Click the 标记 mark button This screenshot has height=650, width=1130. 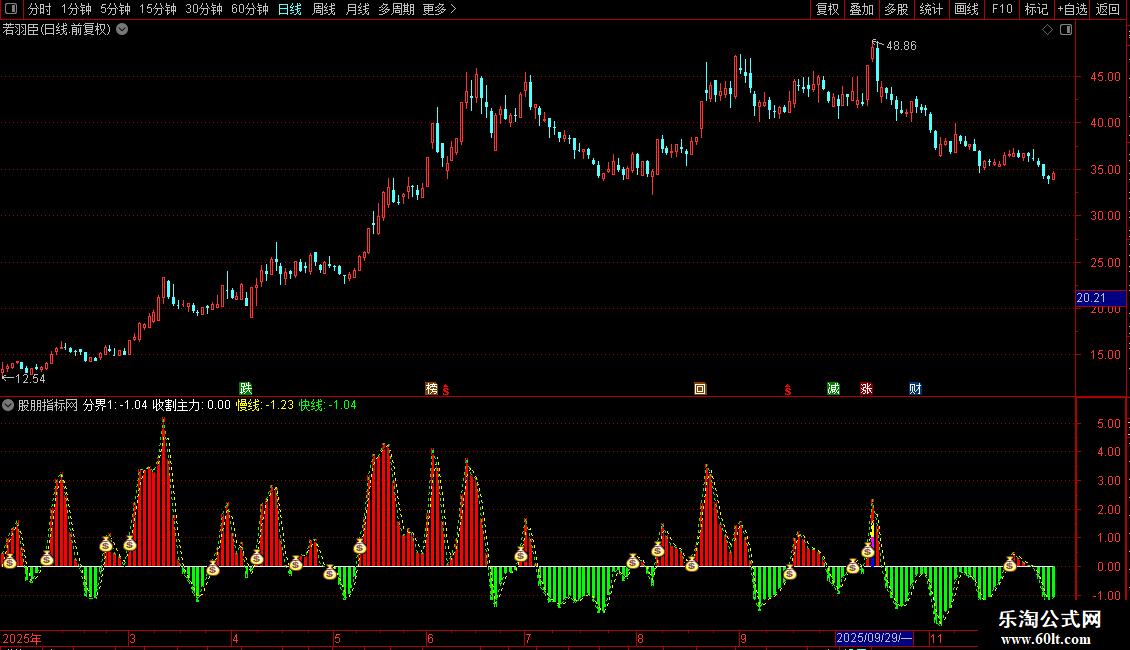click(1036, 9)
